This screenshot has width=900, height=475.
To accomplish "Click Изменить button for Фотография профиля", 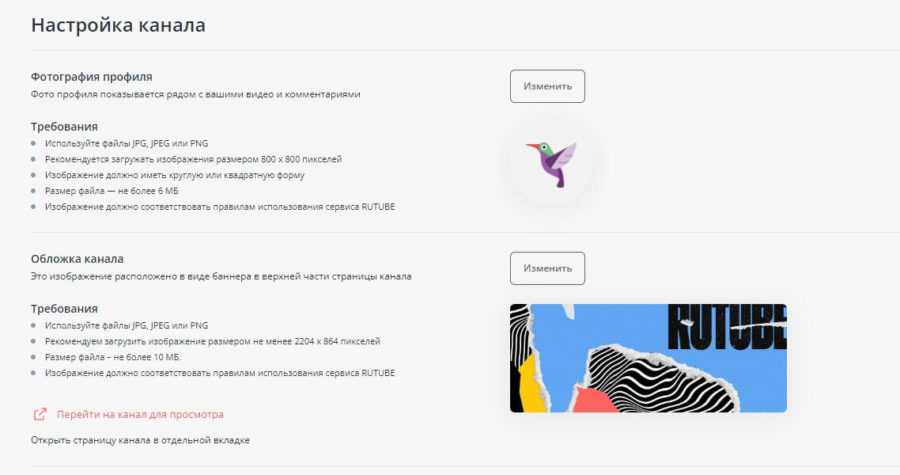I will (x=547, y=87).
